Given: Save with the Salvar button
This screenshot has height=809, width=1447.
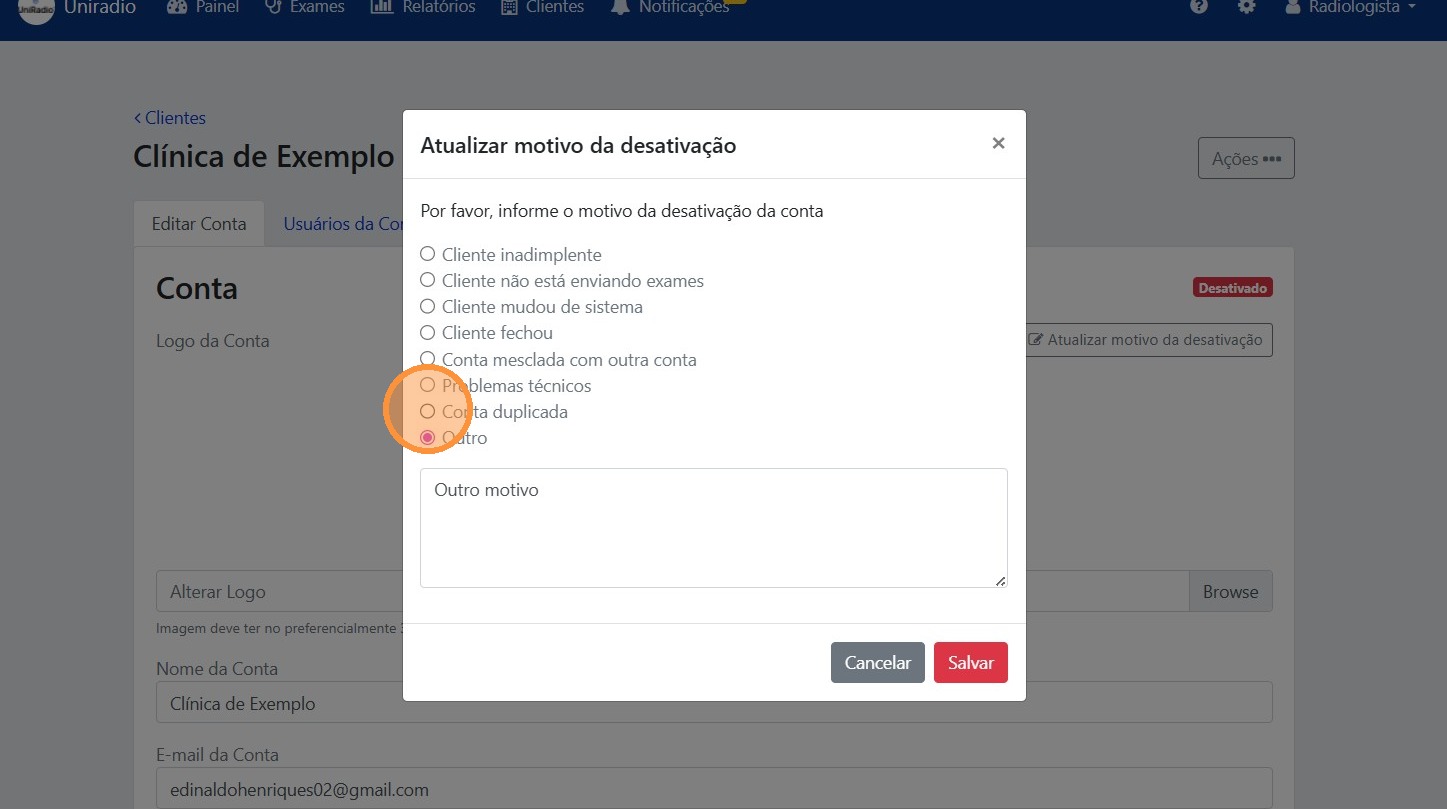Looking at the screenshot, I should [x=969, y=662].
